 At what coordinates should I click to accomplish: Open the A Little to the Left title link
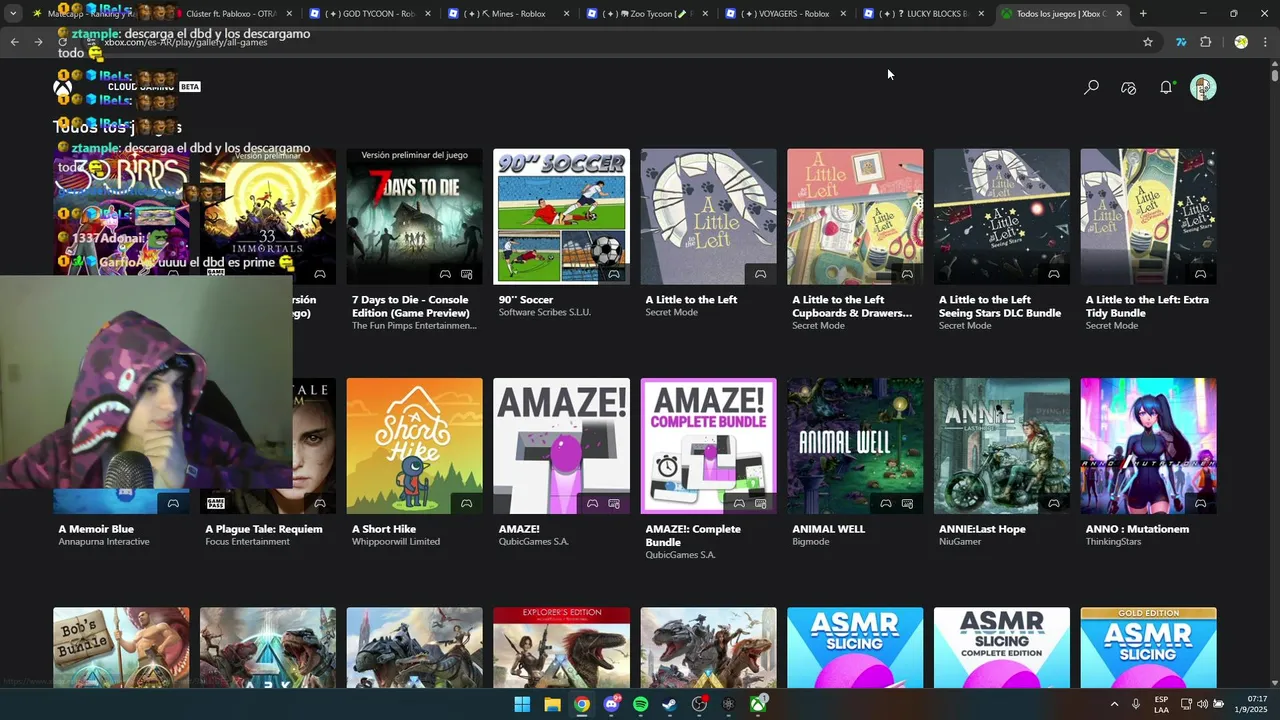coord(691,300)
